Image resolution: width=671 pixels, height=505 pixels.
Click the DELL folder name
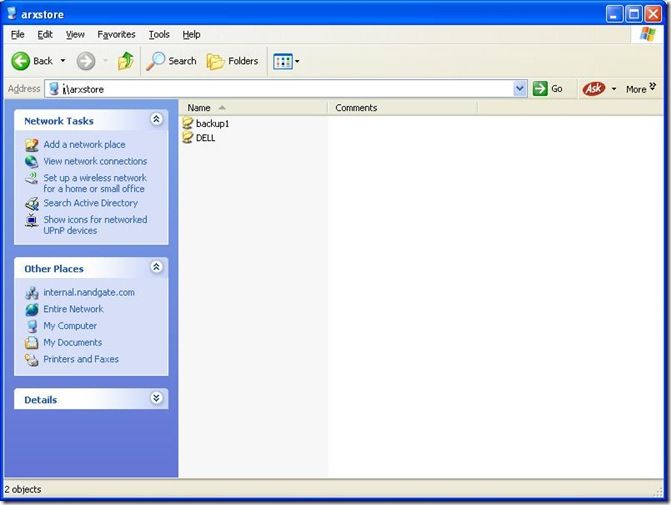point(205,138)
